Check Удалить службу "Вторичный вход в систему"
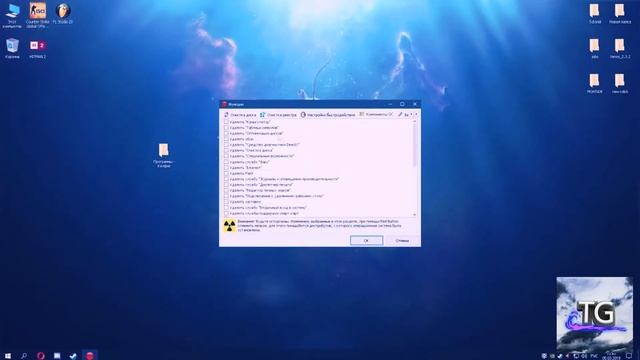640x360 pixels. pyautogui.click(x=226, y=208)
